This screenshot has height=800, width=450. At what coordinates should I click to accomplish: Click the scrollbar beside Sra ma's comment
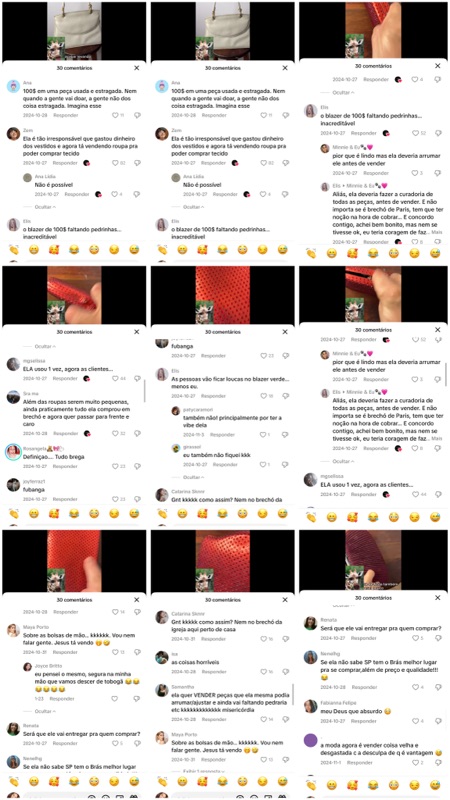point(145,390)
